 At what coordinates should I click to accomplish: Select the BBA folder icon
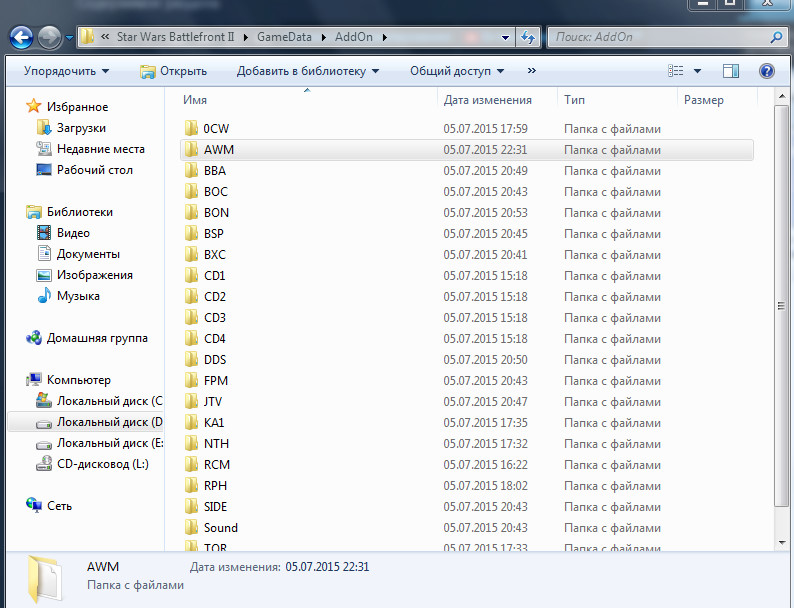coord(191,171)
